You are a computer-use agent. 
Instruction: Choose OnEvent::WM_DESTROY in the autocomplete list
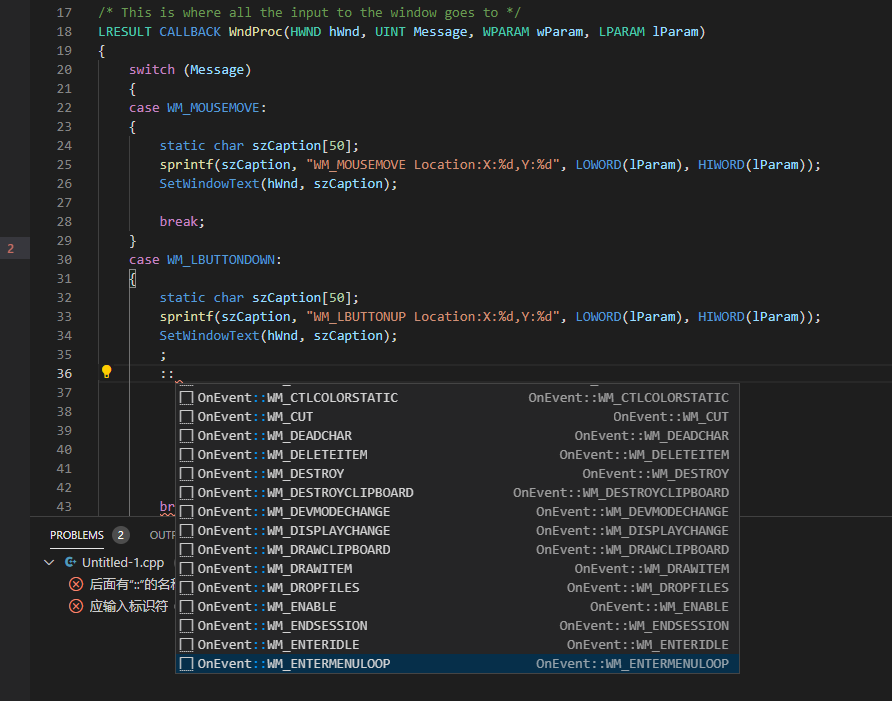coord(457,473)
